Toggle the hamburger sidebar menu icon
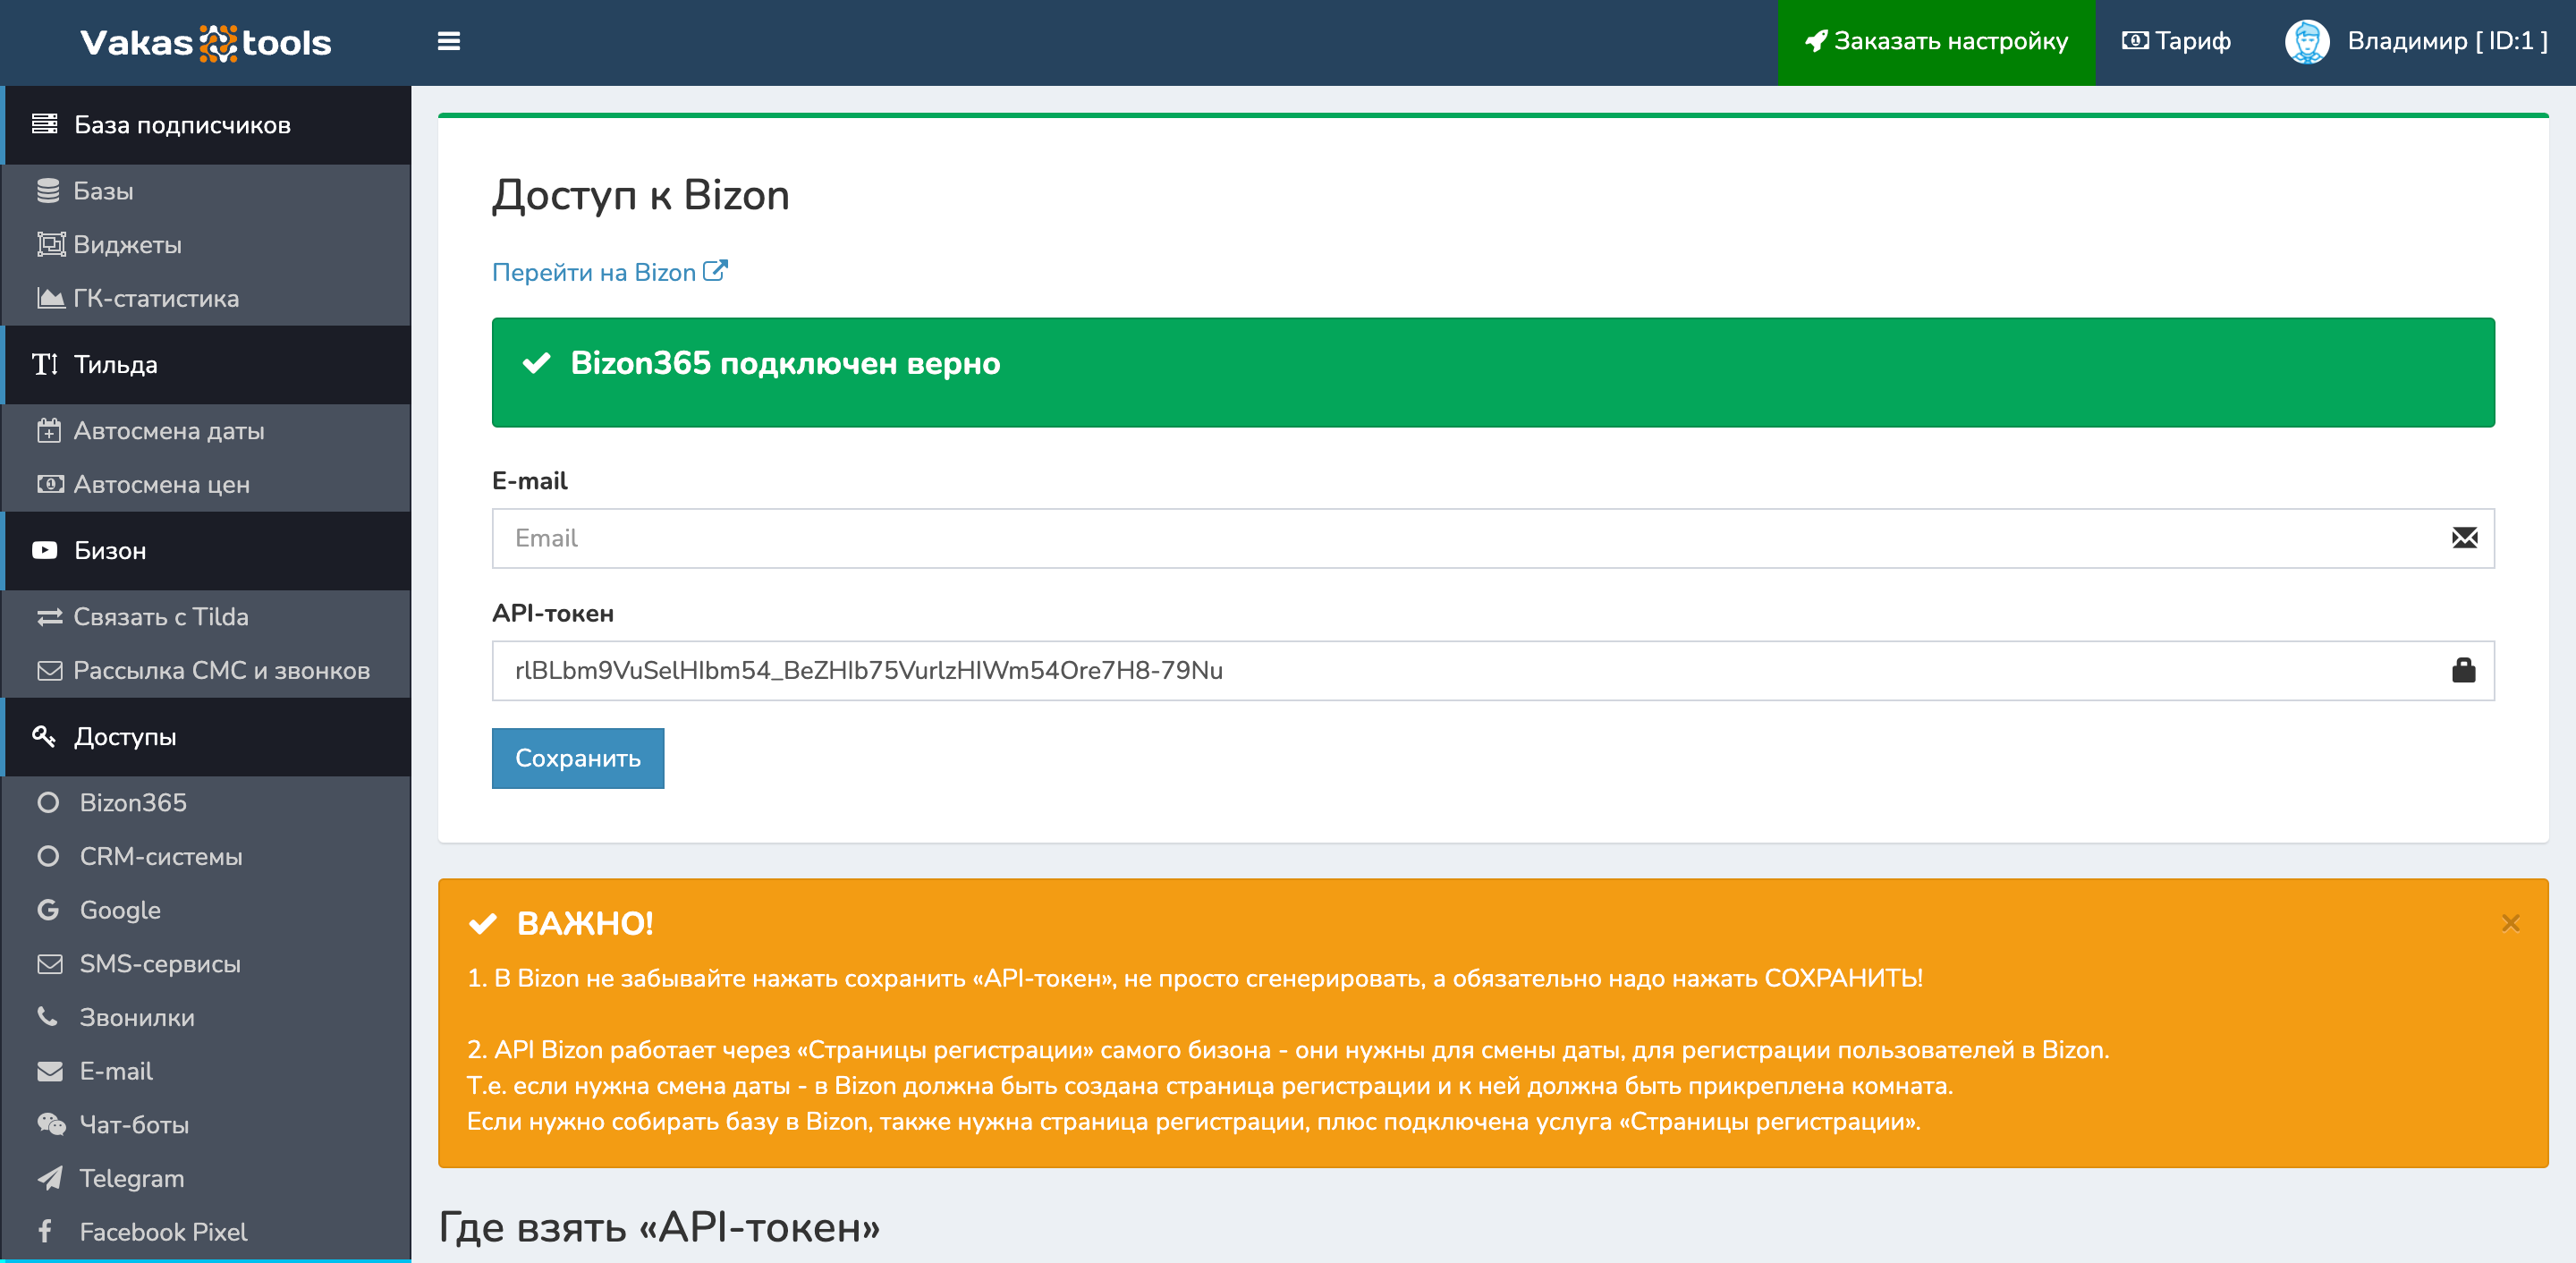 pos(449,41)
